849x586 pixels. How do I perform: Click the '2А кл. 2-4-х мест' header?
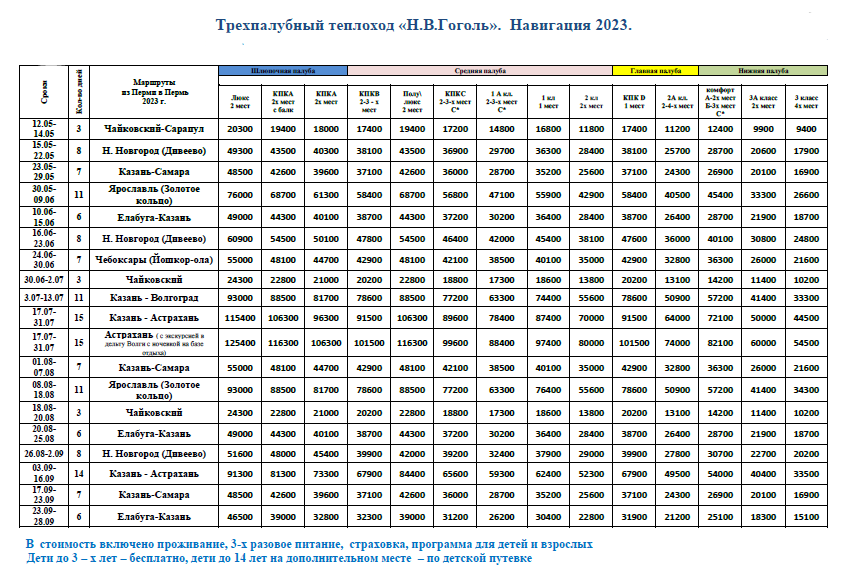pos(677,102)
